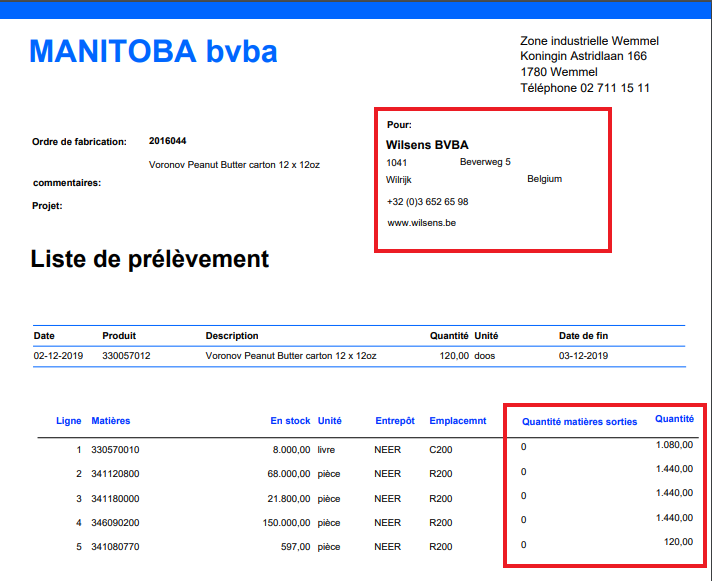Select the location C200
The width and height of the screenshot is (712, 581).
pyautogui.click(x=440, y=450)
